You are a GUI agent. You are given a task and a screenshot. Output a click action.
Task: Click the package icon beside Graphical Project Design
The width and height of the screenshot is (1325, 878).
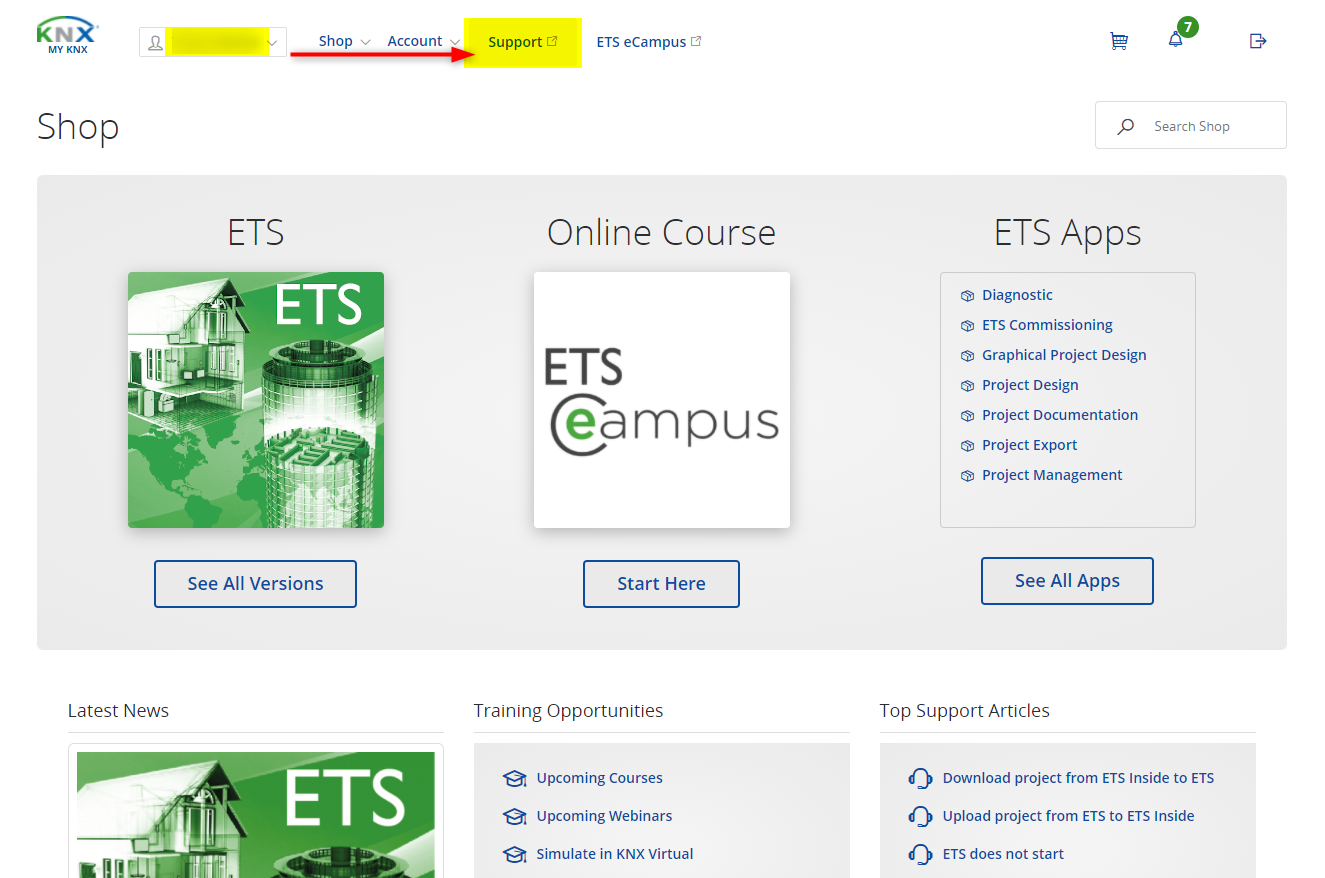967,355
